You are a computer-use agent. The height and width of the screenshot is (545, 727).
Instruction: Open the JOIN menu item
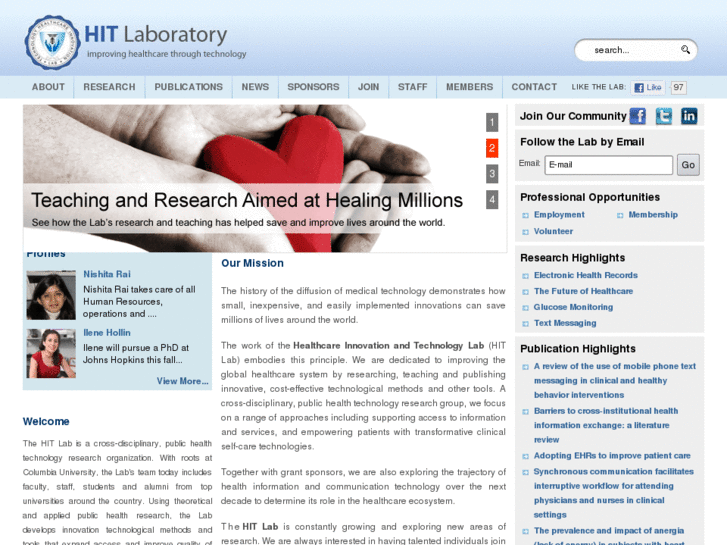pyautogui.click(x=369, y=87)
